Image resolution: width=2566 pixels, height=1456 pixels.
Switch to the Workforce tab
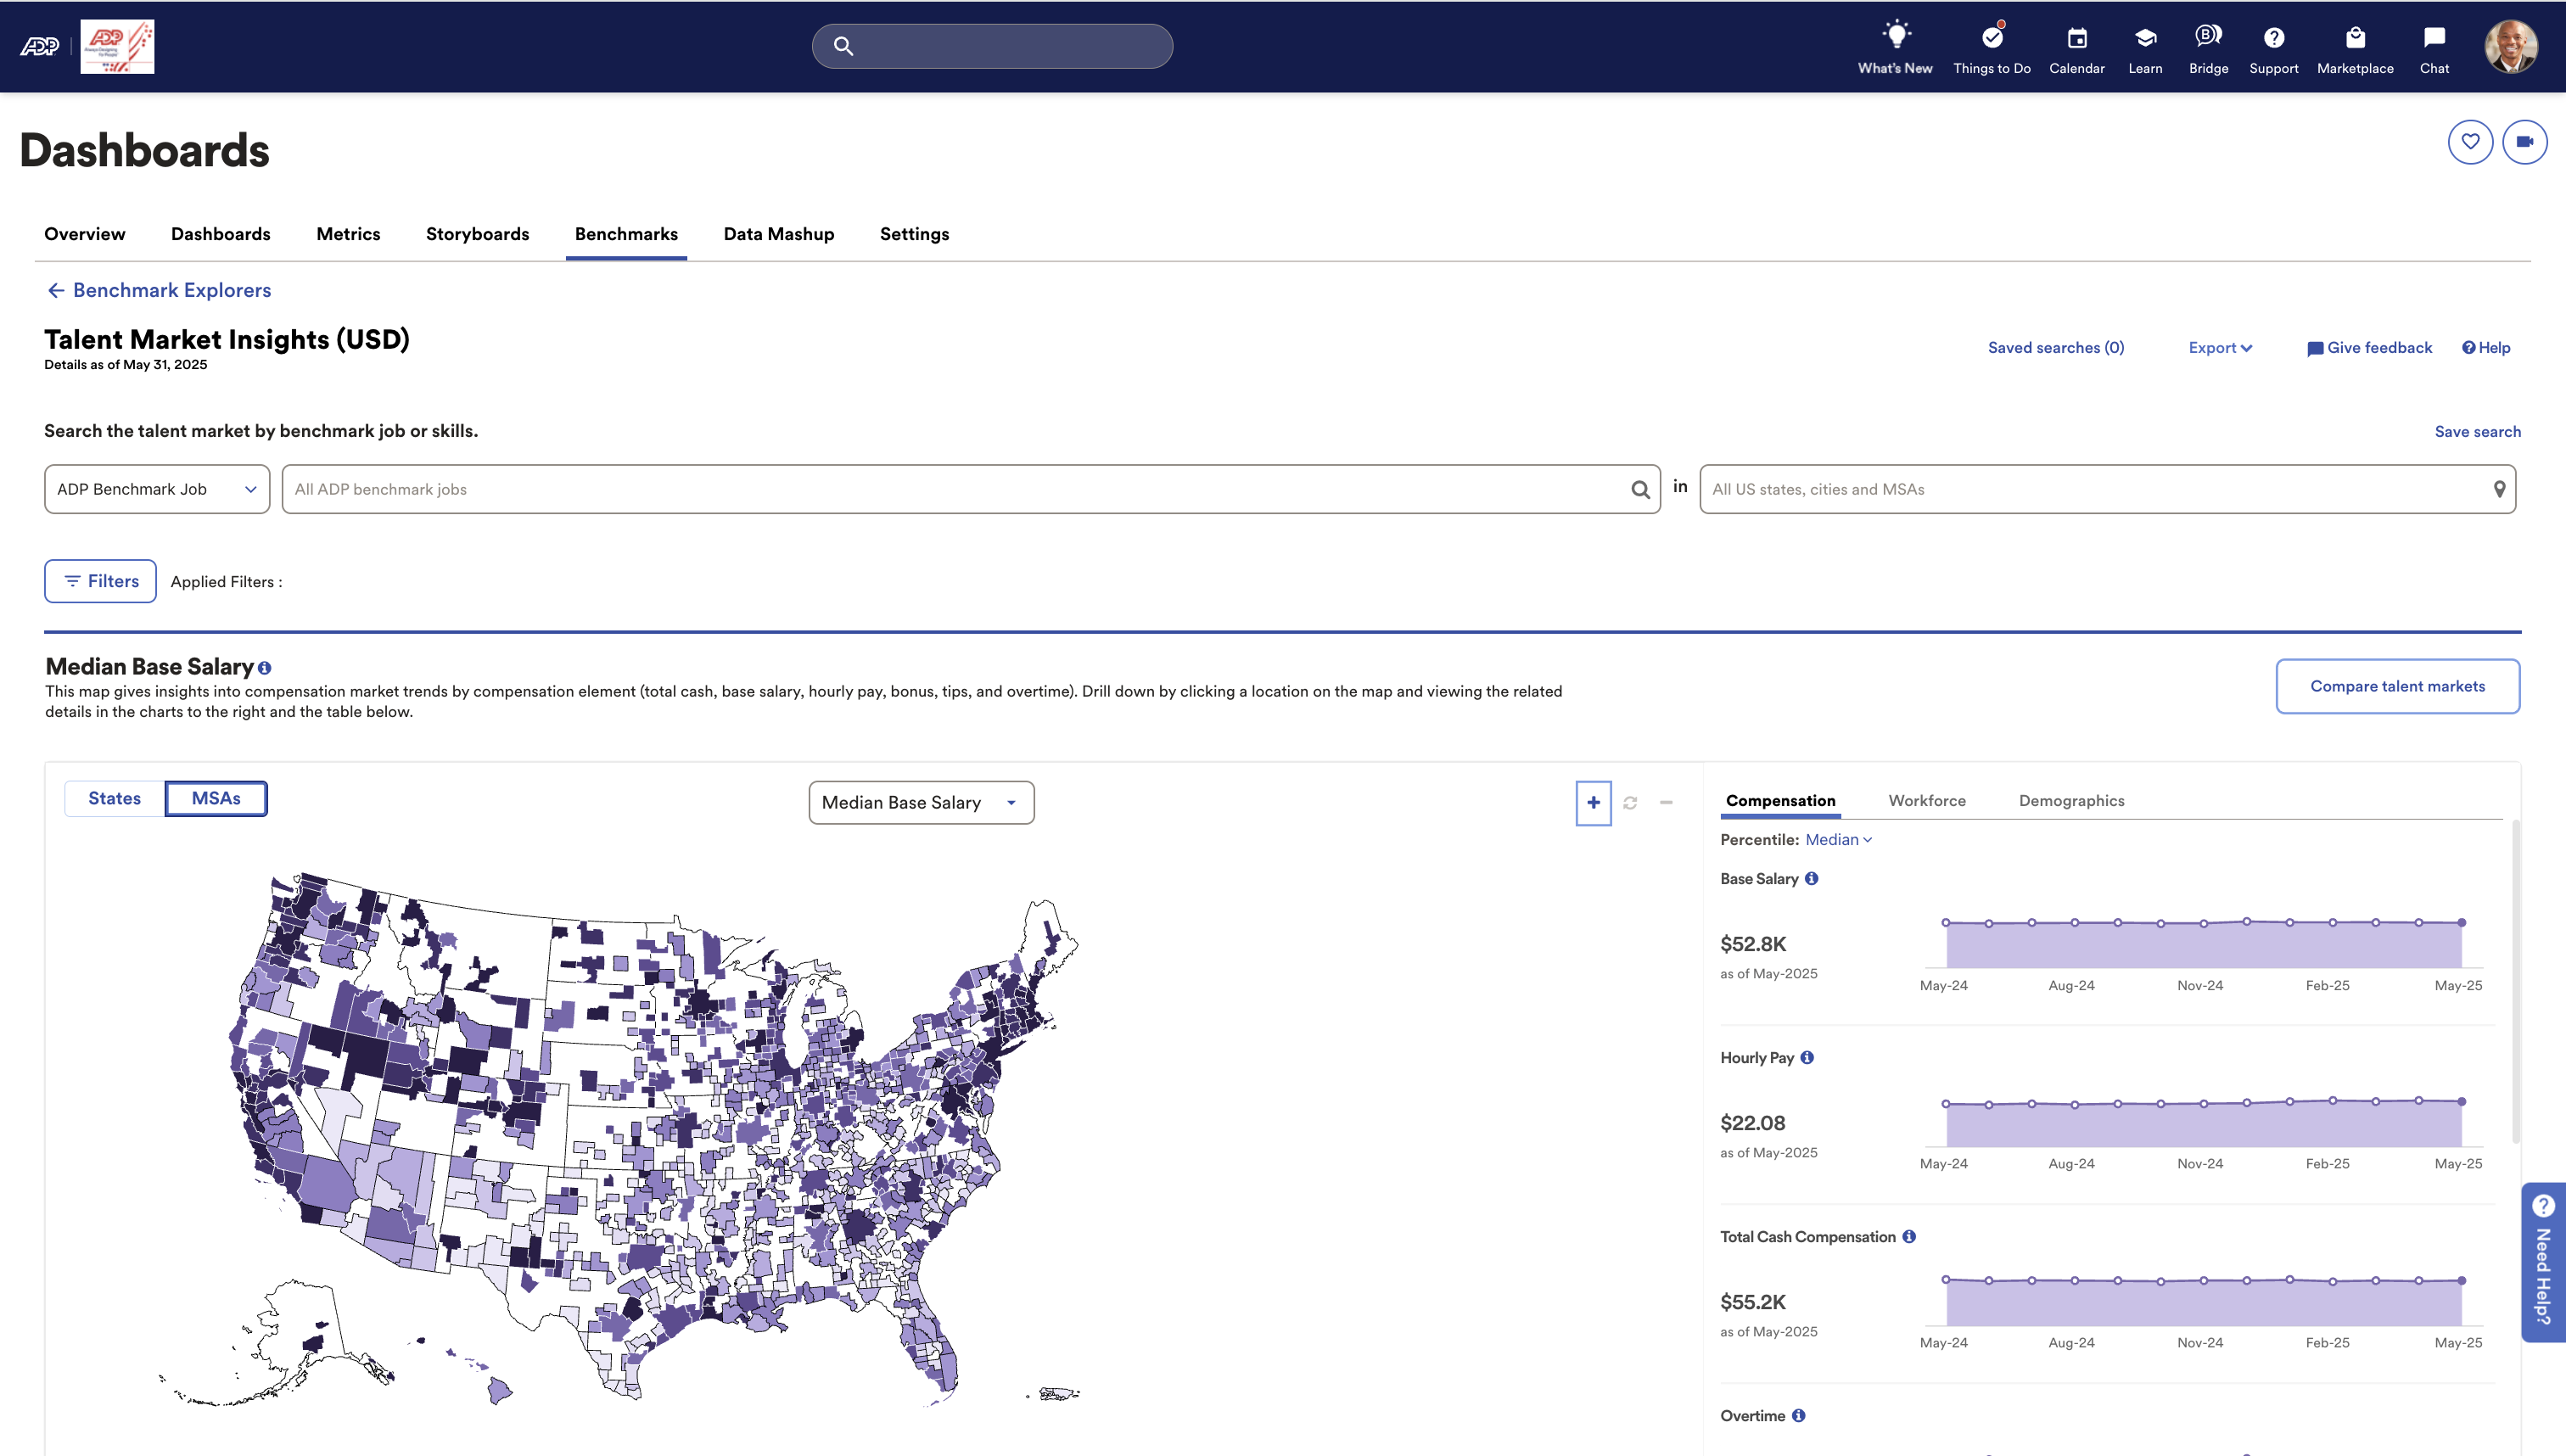(x=1927, y=800)
